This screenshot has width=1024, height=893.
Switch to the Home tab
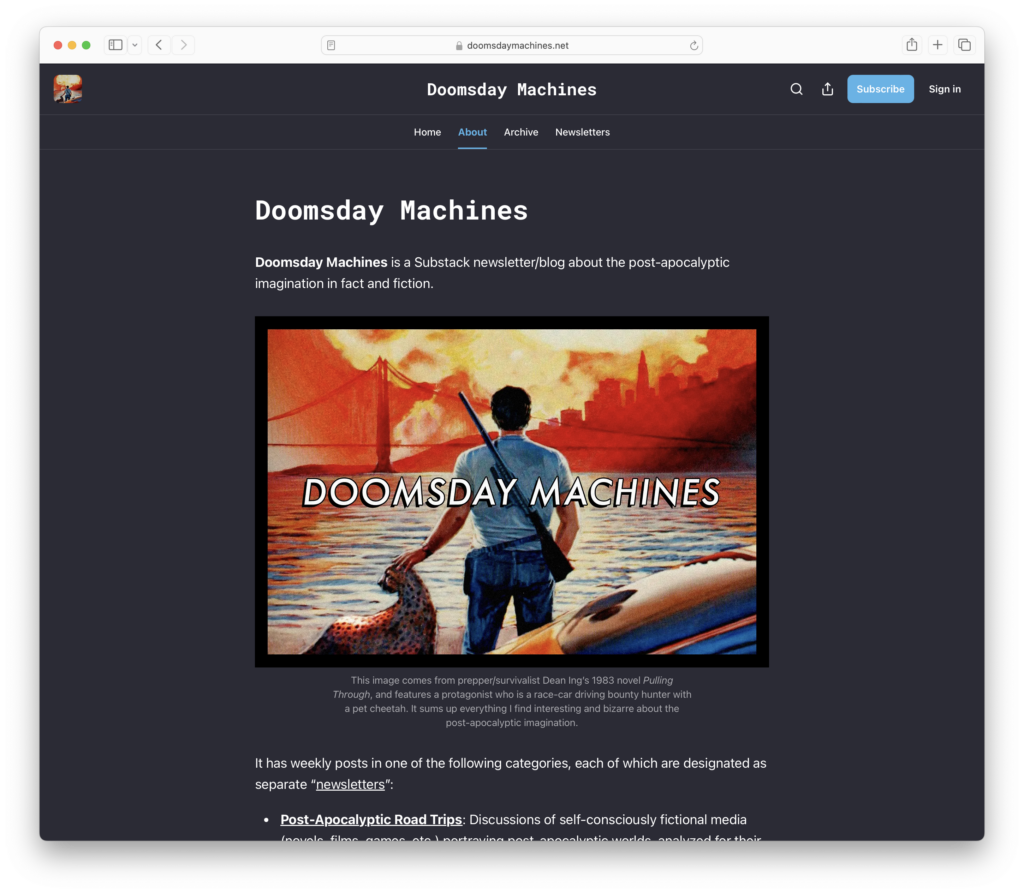click(427, 132)
